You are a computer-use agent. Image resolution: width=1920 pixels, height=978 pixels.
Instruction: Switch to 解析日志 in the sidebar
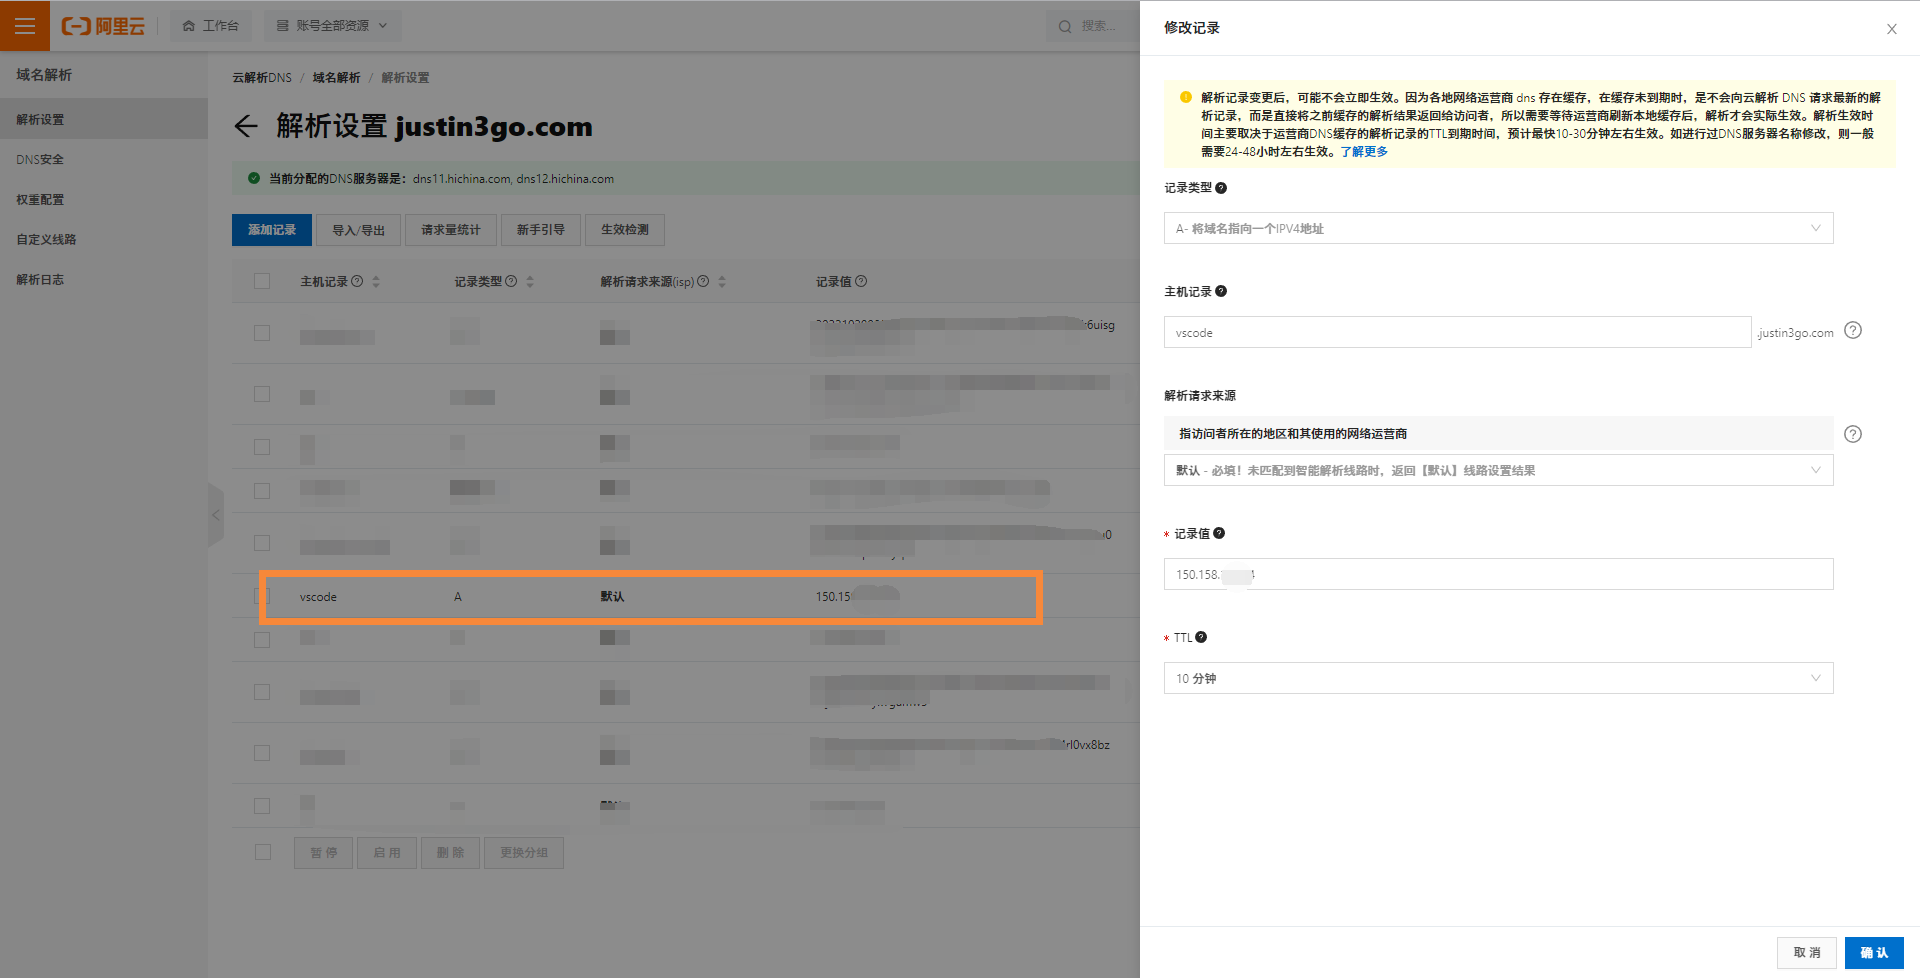[x=40, y=279]
